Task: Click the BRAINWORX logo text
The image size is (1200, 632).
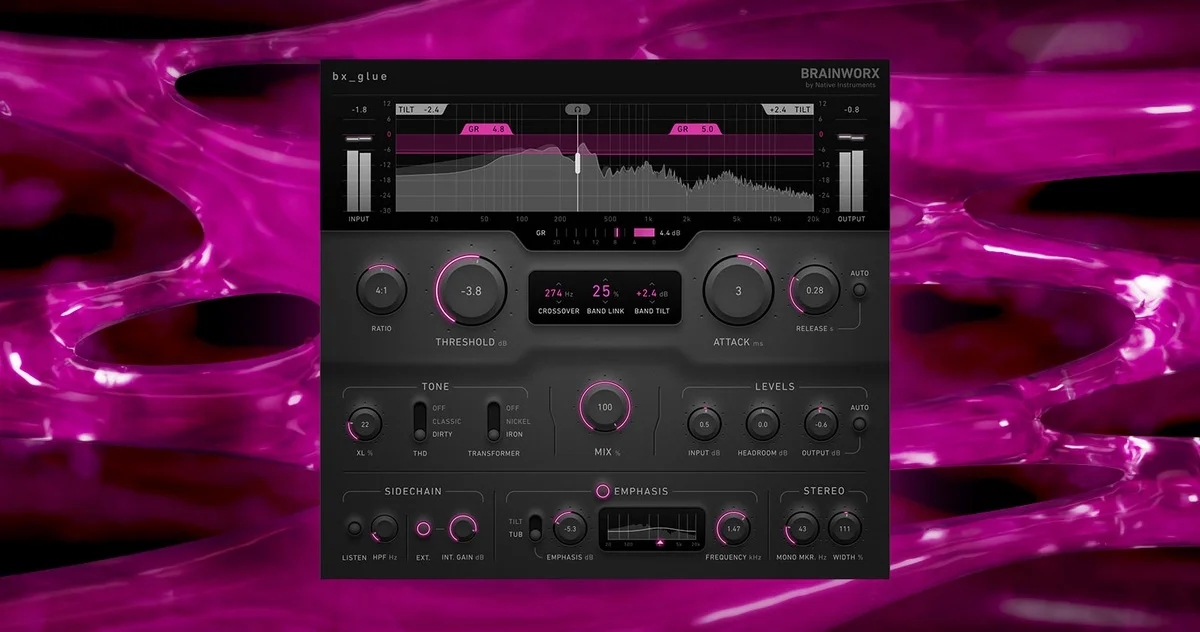Action: [x=838, y=74]
